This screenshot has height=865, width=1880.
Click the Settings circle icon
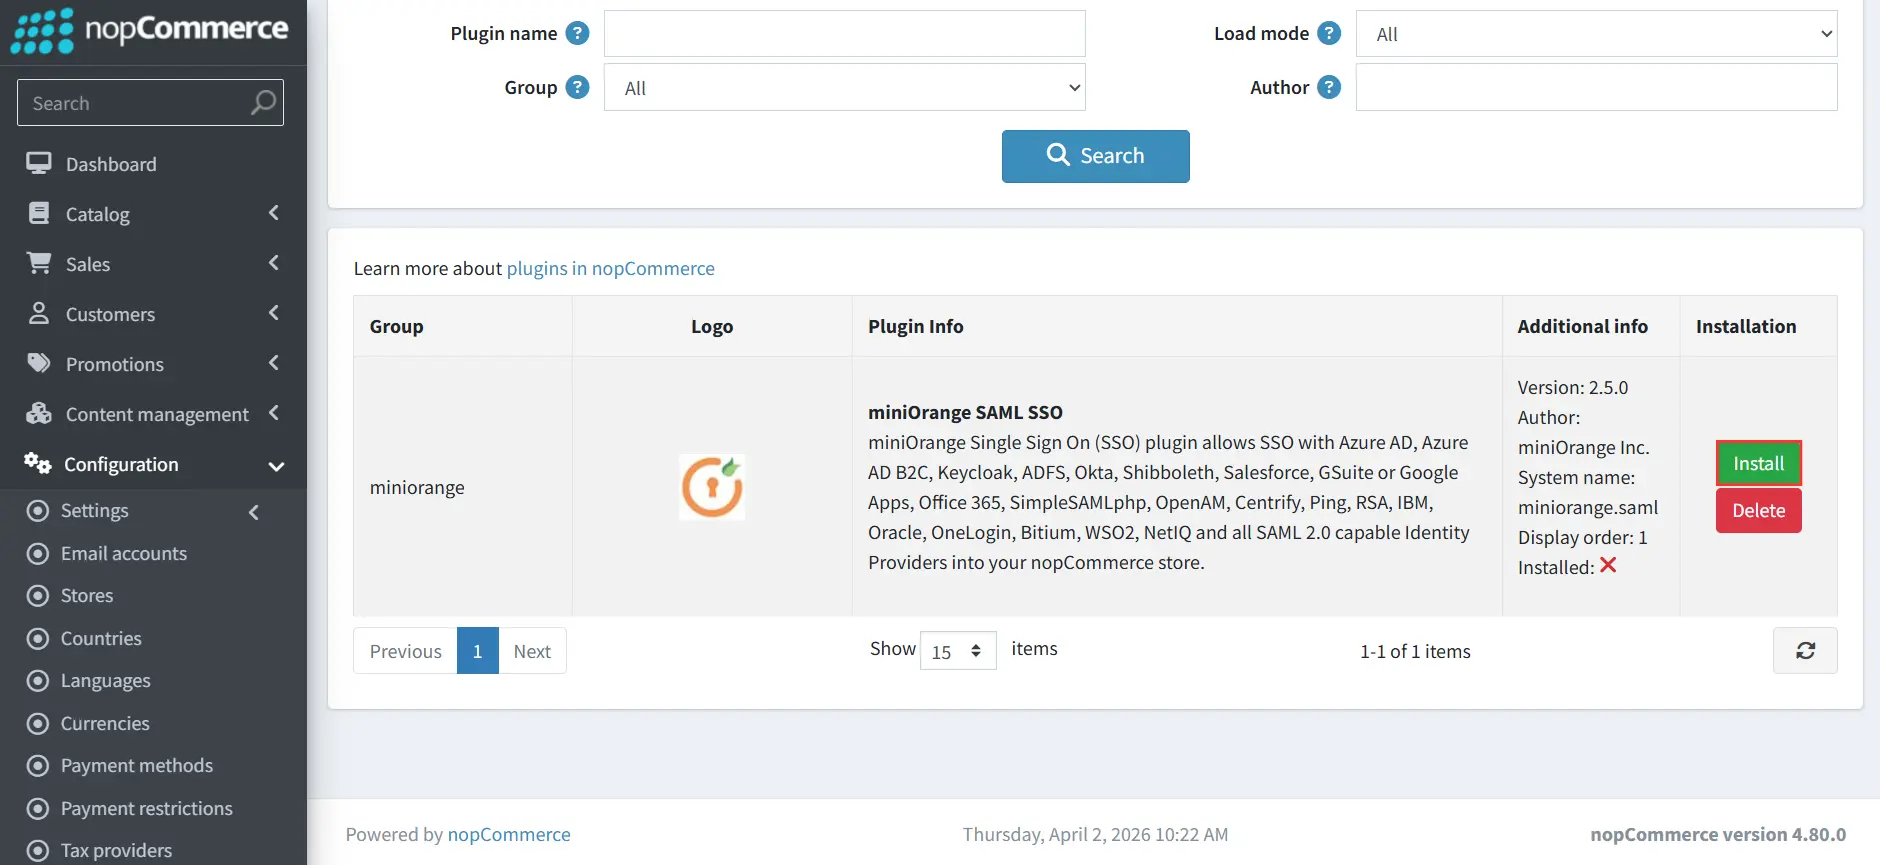tap(38, 511)
